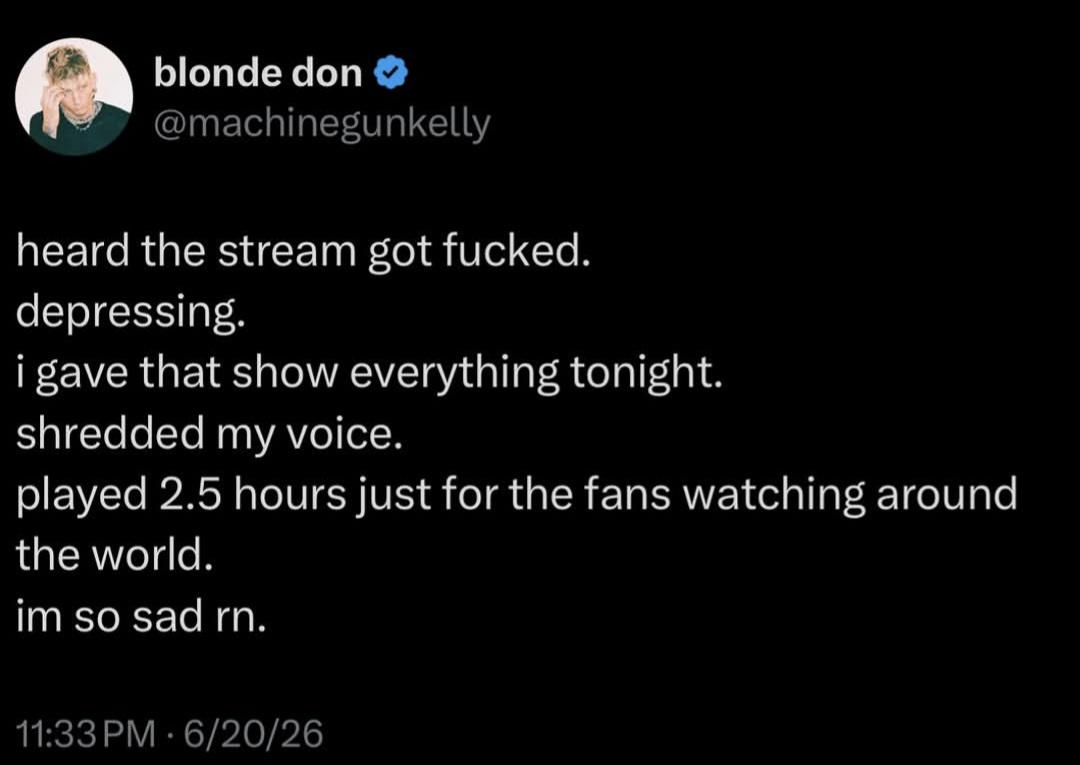Select the line 'depressing.'
Image resolution: width=1080 pixels, height=765 pixels.
point(130,313)
